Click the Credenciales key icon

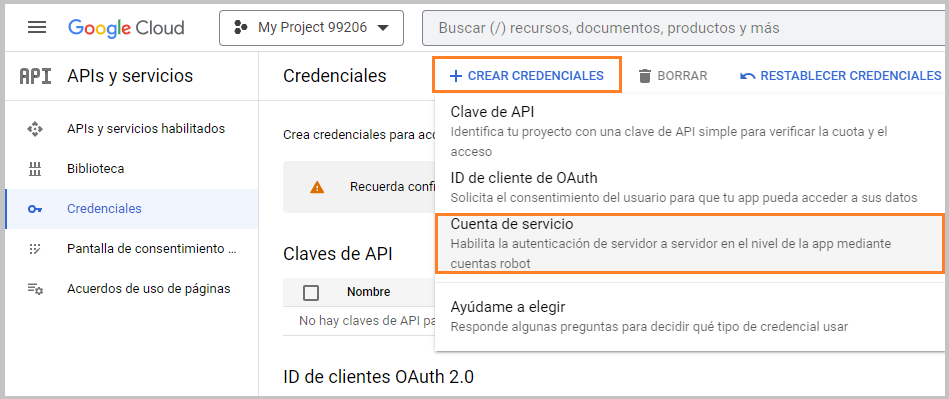pos(35,209)
